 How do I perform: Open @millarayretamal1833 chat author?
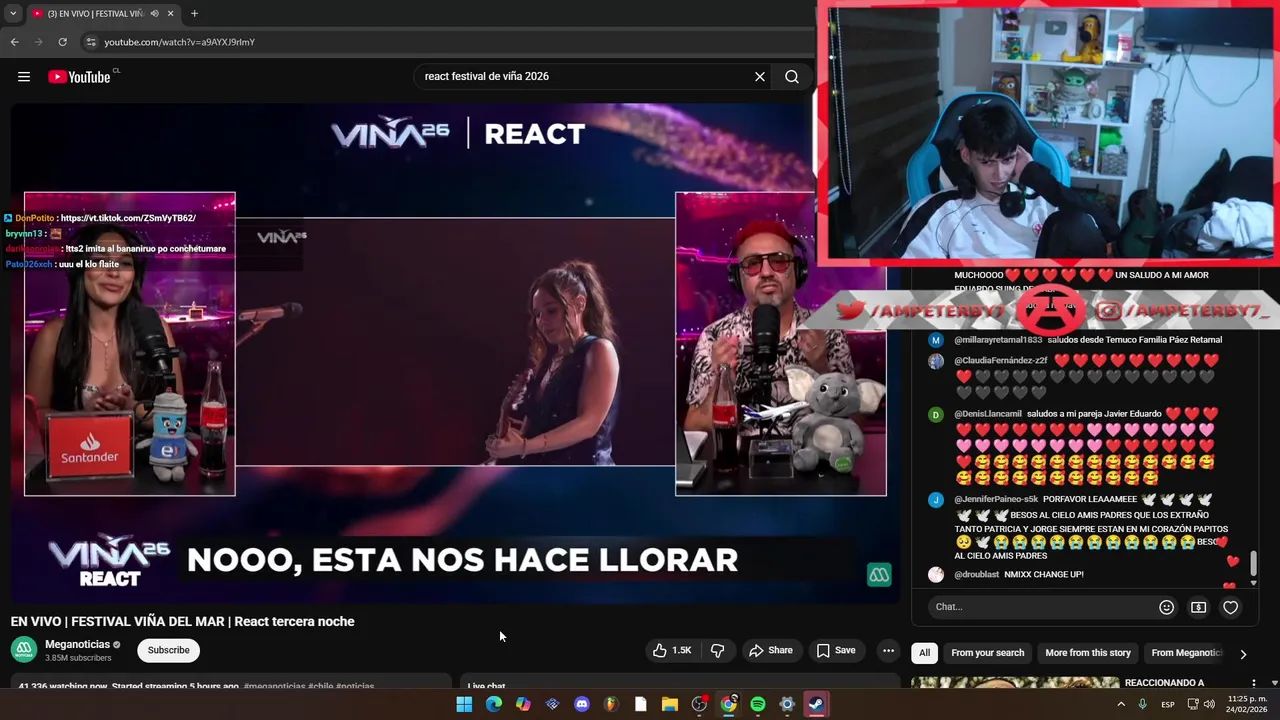[998, 340]
